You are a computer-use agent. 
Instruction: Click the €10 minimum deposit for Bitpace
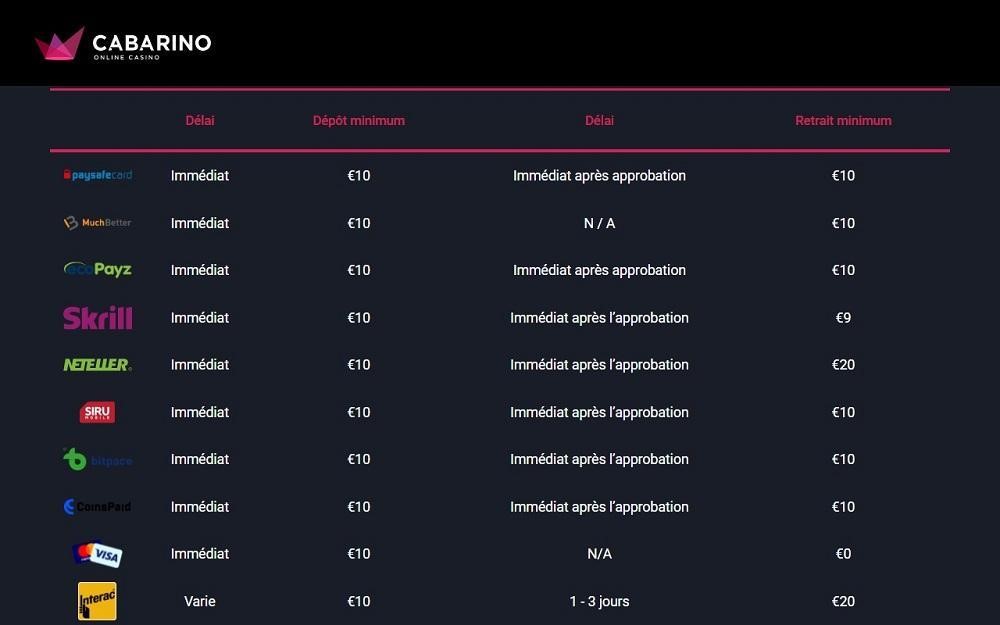click(x=358, y=459)
